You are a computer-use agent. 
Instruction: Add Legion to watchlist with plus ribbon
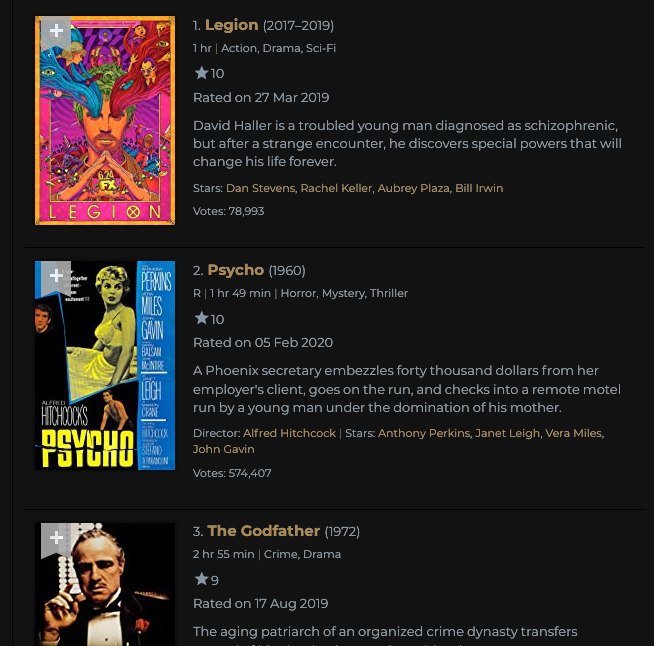tap(56, 32)
